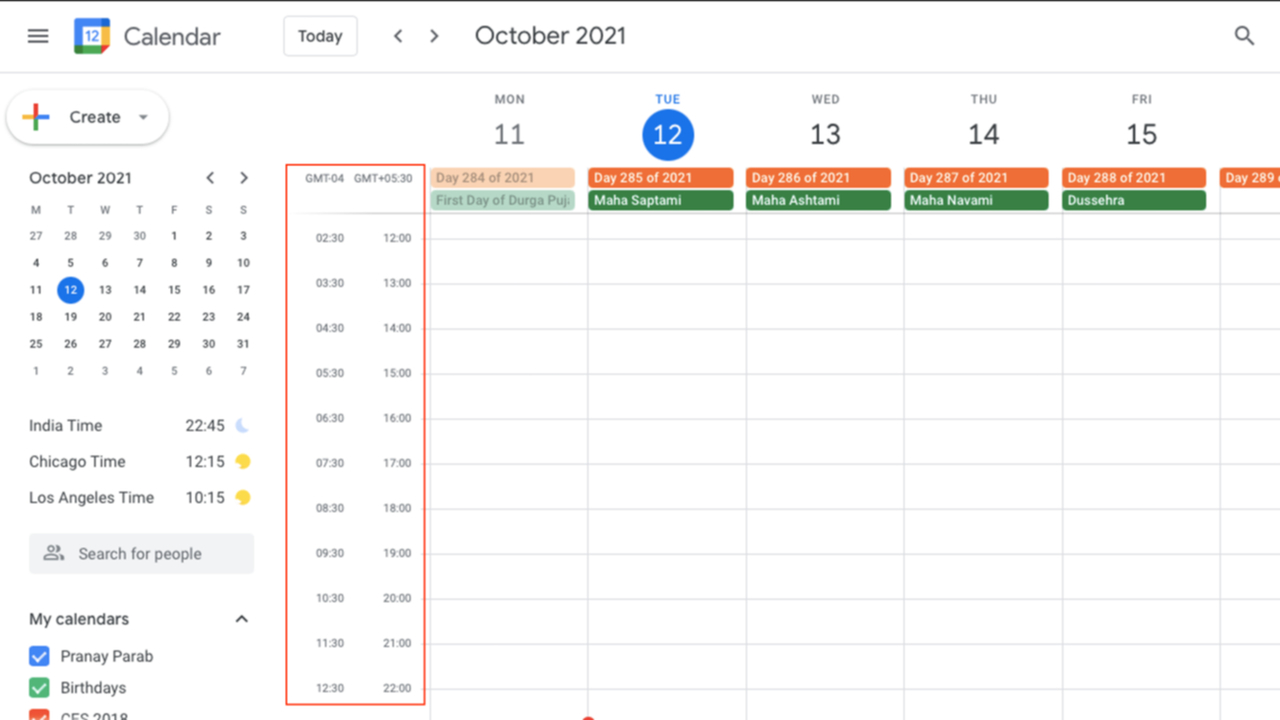Toggle the CES 2018 calendar checkbox
1280x720 pixels.
click(39, 715)
